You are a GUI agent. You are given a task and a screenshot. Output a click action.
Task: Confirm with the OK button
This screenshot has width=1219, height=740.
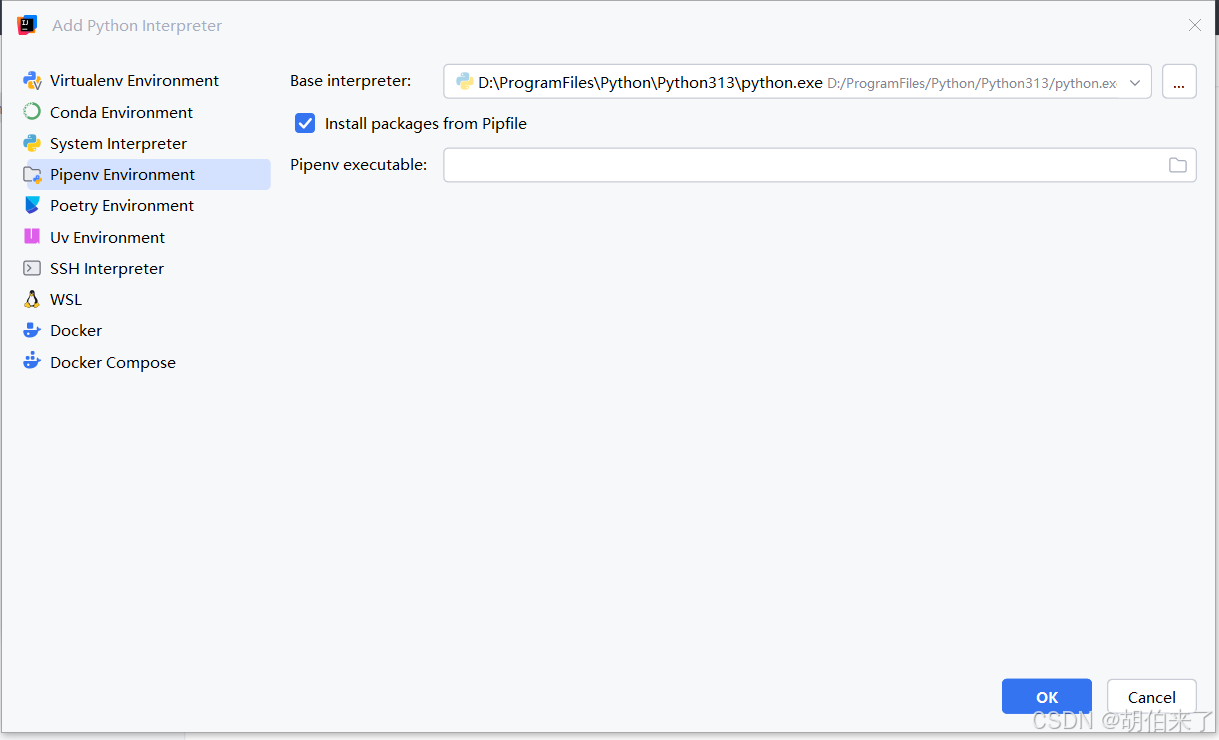point(1047,697)
